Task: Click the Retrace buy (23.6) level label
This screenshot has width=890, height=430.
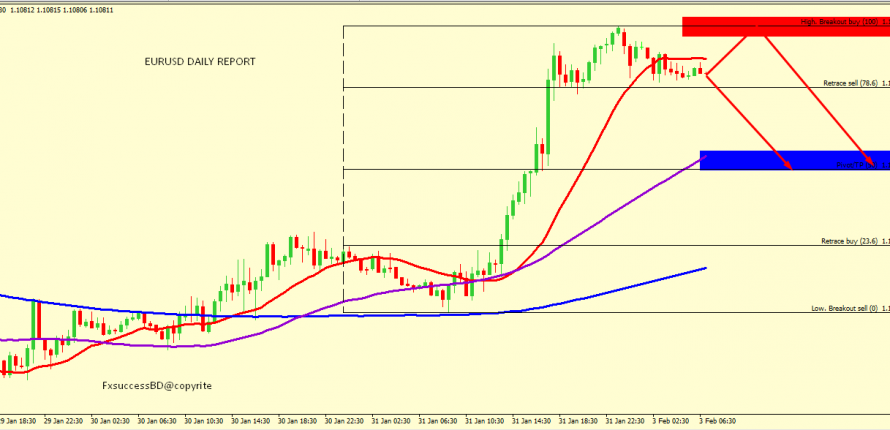Action: [x=849, y=241]
